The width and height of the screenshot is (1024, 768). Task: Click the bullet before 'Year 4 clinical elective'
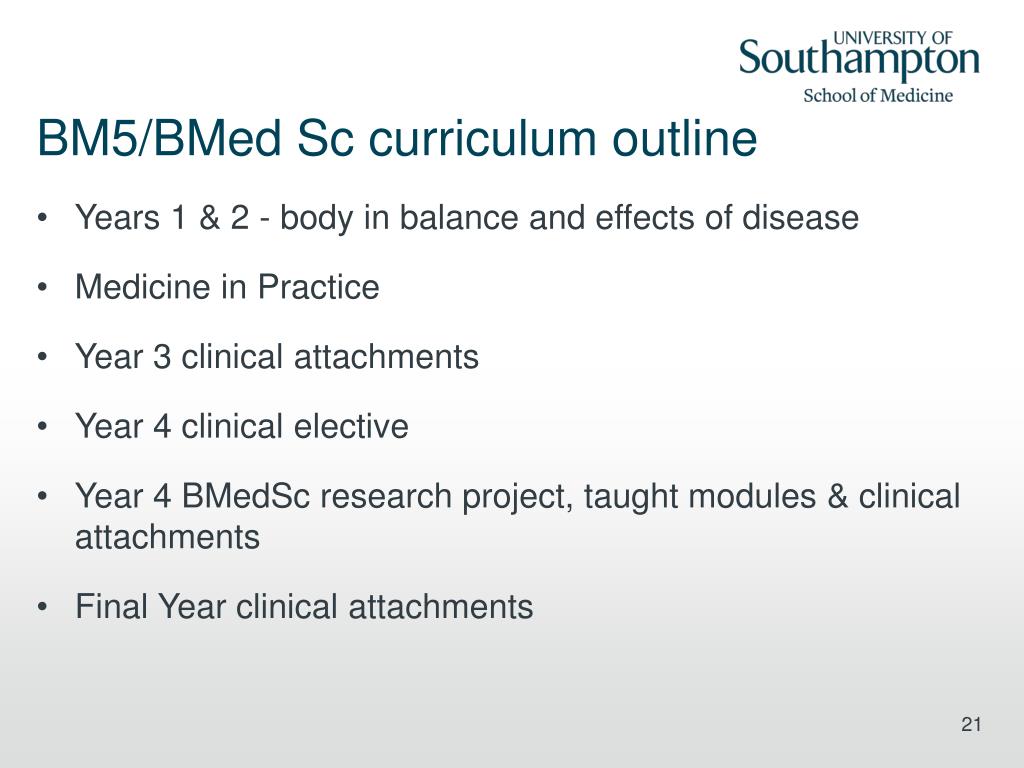tap(42, 427)
